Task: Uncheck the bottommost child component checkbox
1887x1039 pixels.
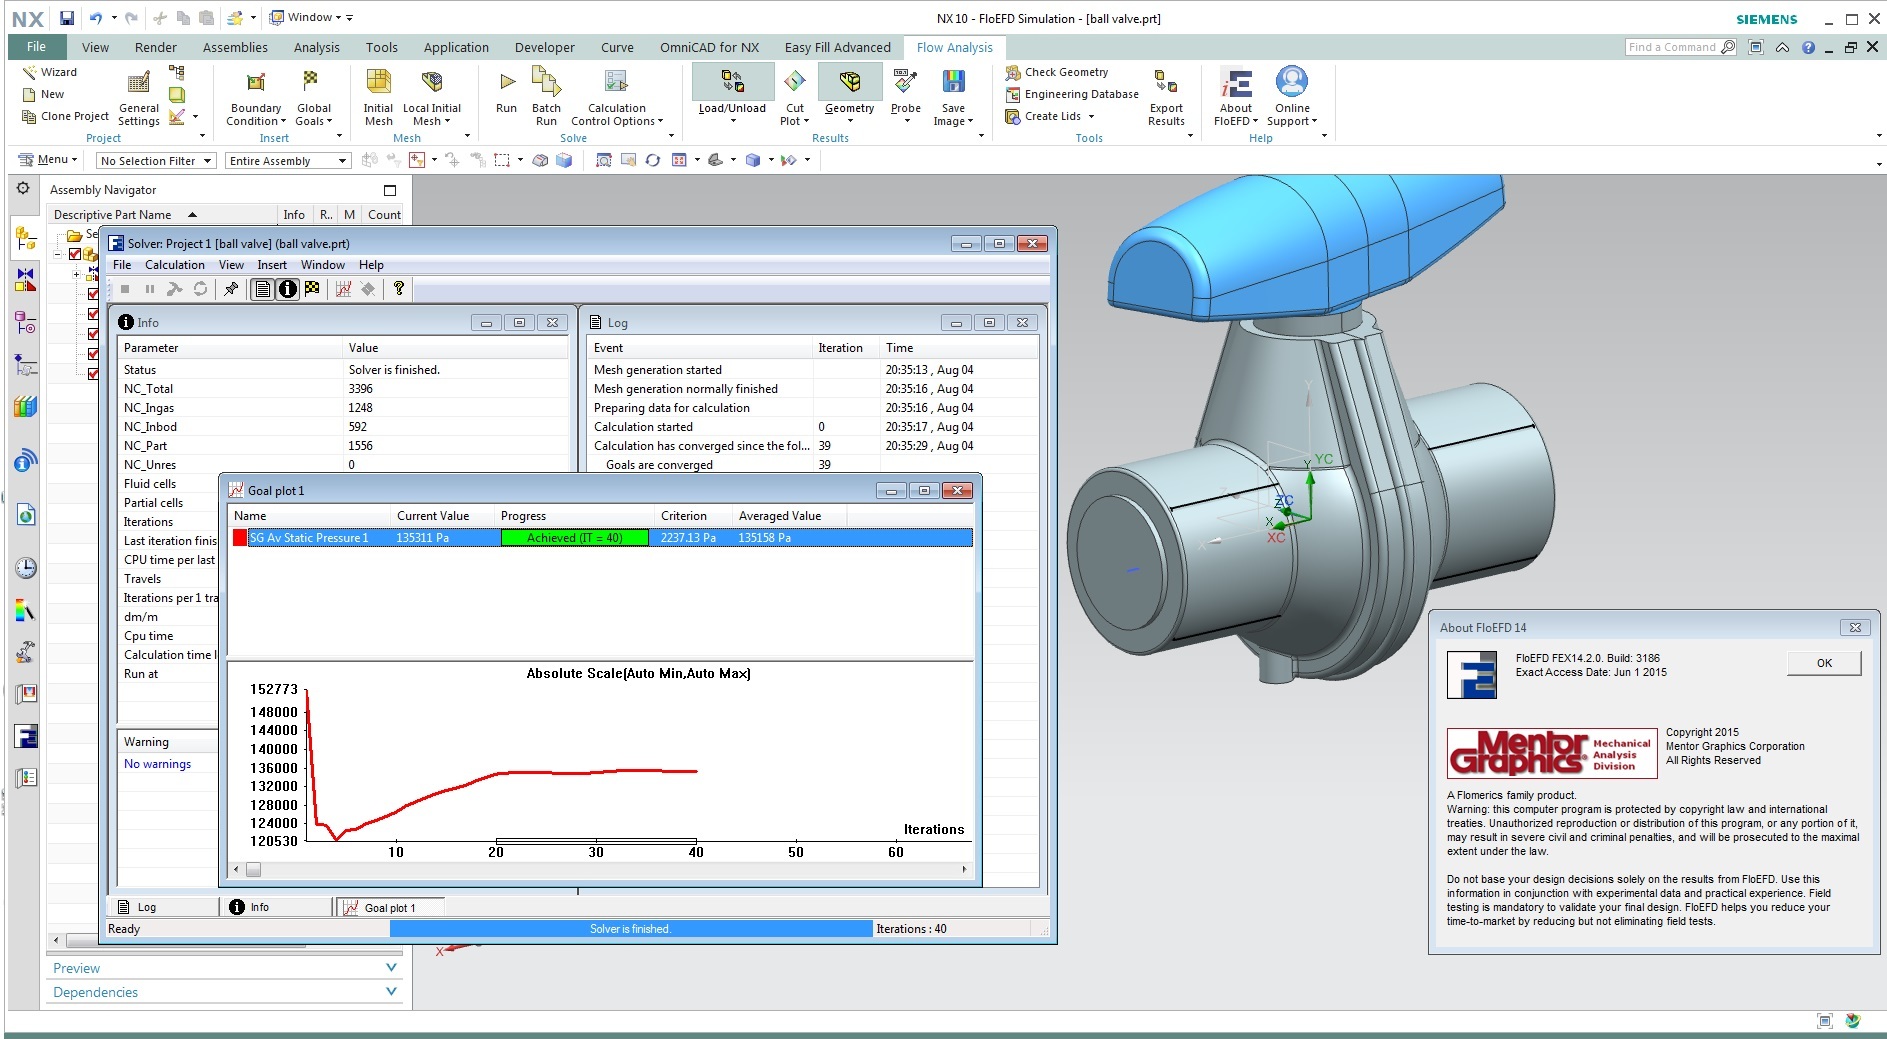Action: pyautogui.click(x=93, y=374)
